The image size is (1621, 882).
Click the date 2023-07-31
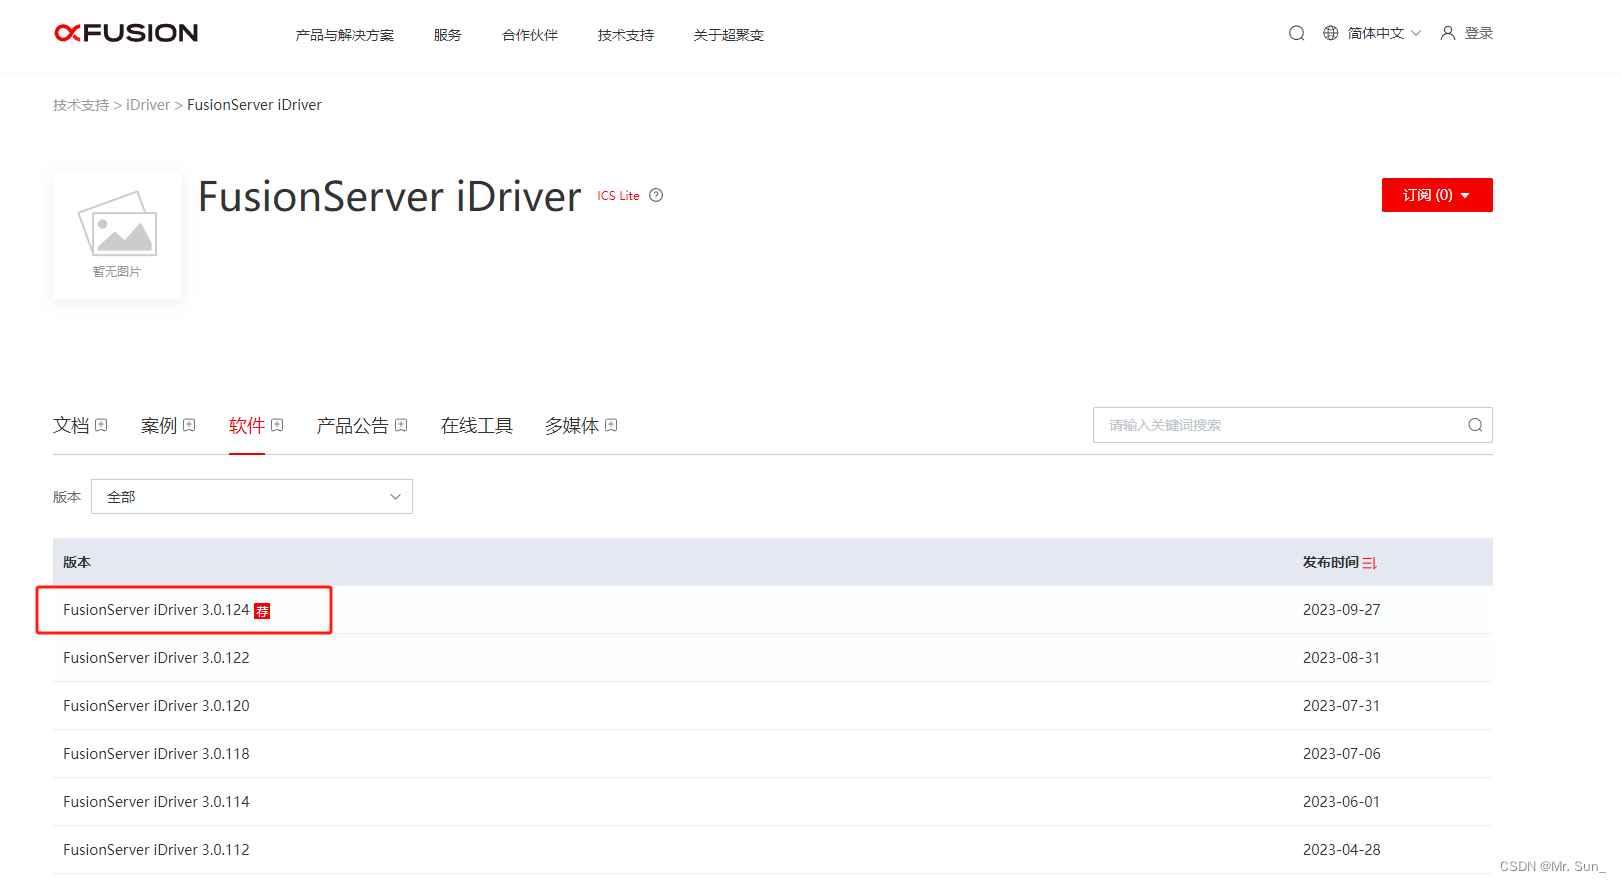(x=1341, y=706)
